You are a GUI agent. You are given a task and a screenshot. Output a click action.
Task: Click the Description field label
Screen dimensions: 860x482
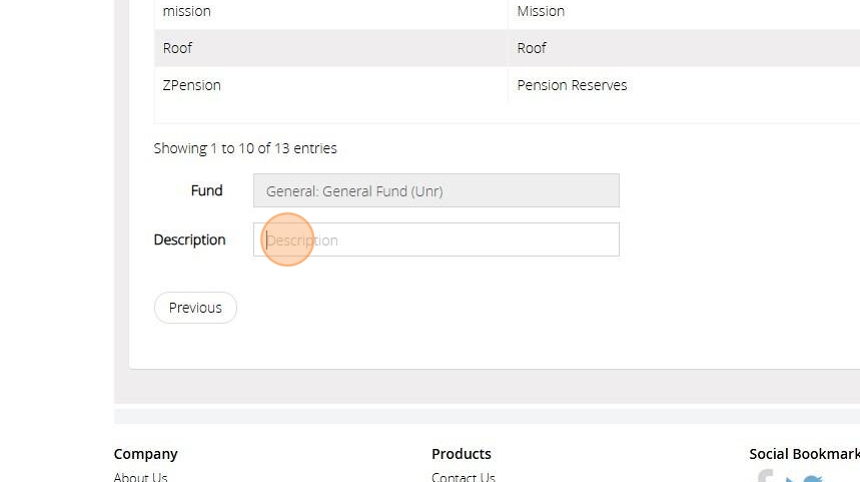[x=189, y=240]
